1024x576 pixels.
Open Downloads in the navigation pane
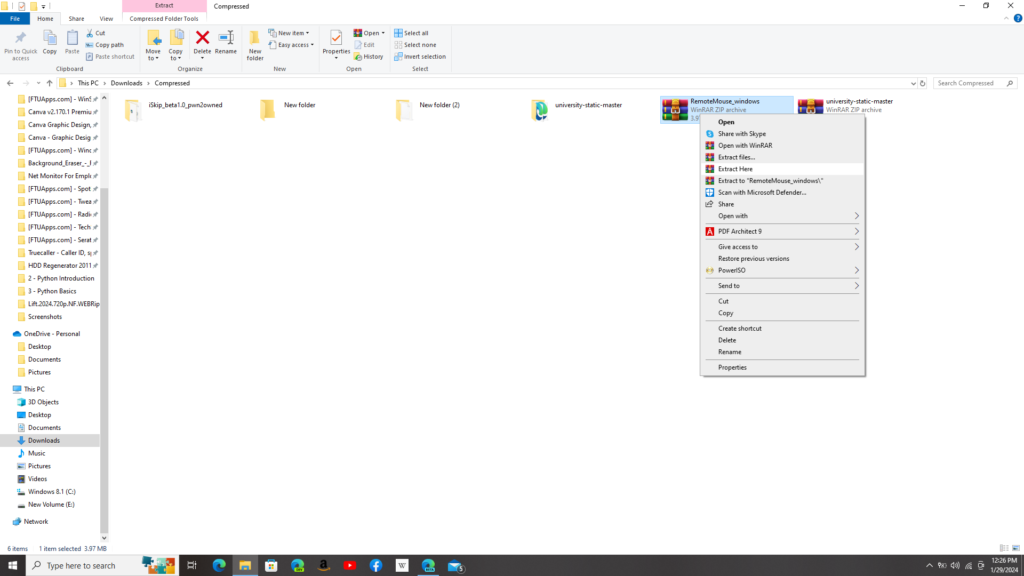click(x=44, y=441)
